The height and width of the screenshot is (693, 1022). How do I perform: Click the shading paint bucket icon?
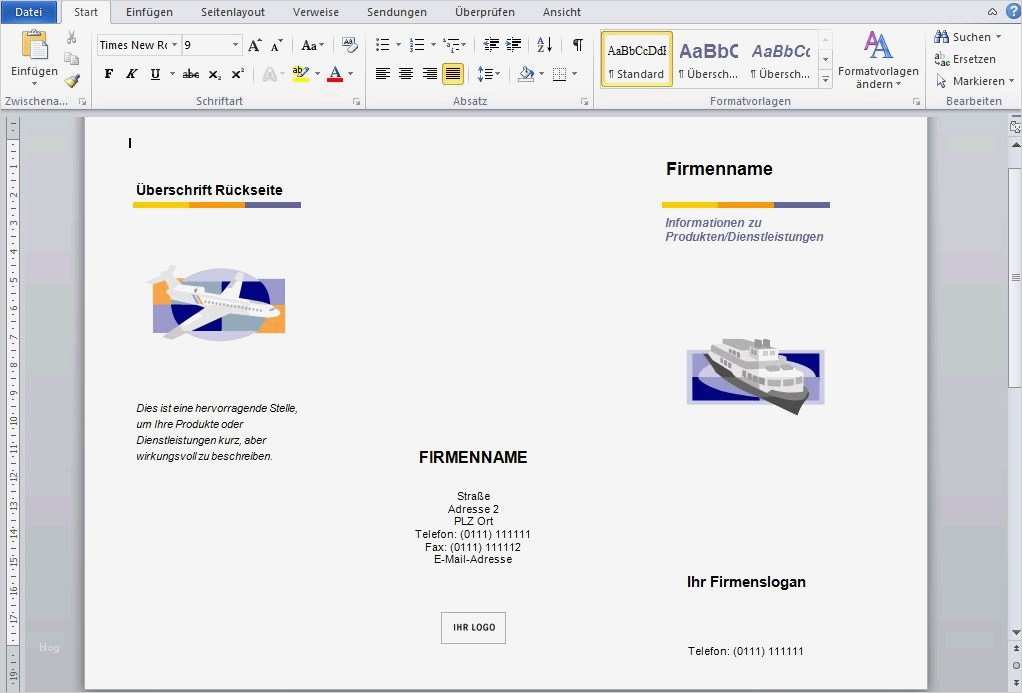526,74
